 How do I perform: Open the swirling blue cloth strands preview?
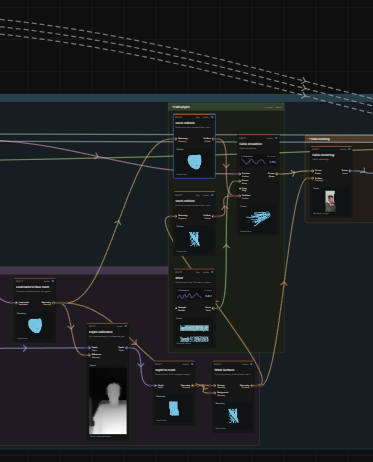pyautogui.click(x=258, y=219)
